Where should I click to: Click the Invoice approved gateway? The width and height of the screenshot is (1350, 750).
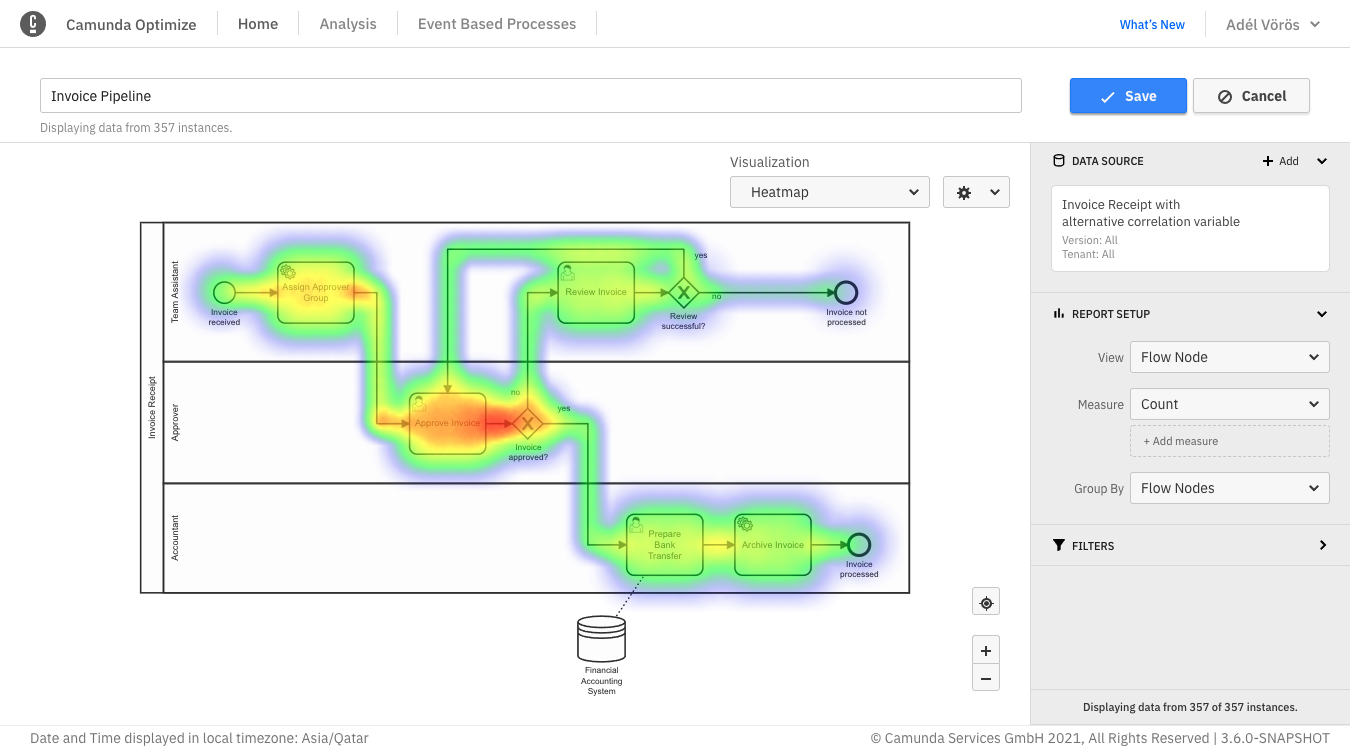[527, 422]
